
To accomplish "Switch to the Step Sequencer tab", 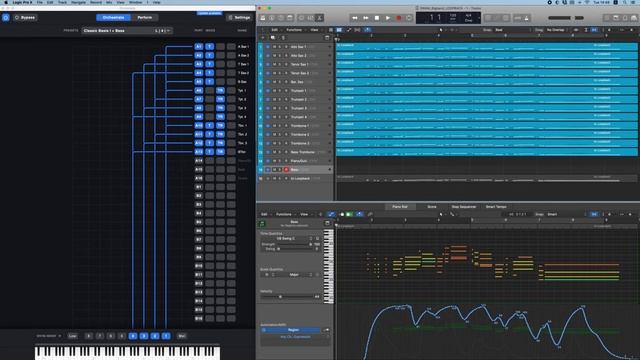I will (464, 207).
